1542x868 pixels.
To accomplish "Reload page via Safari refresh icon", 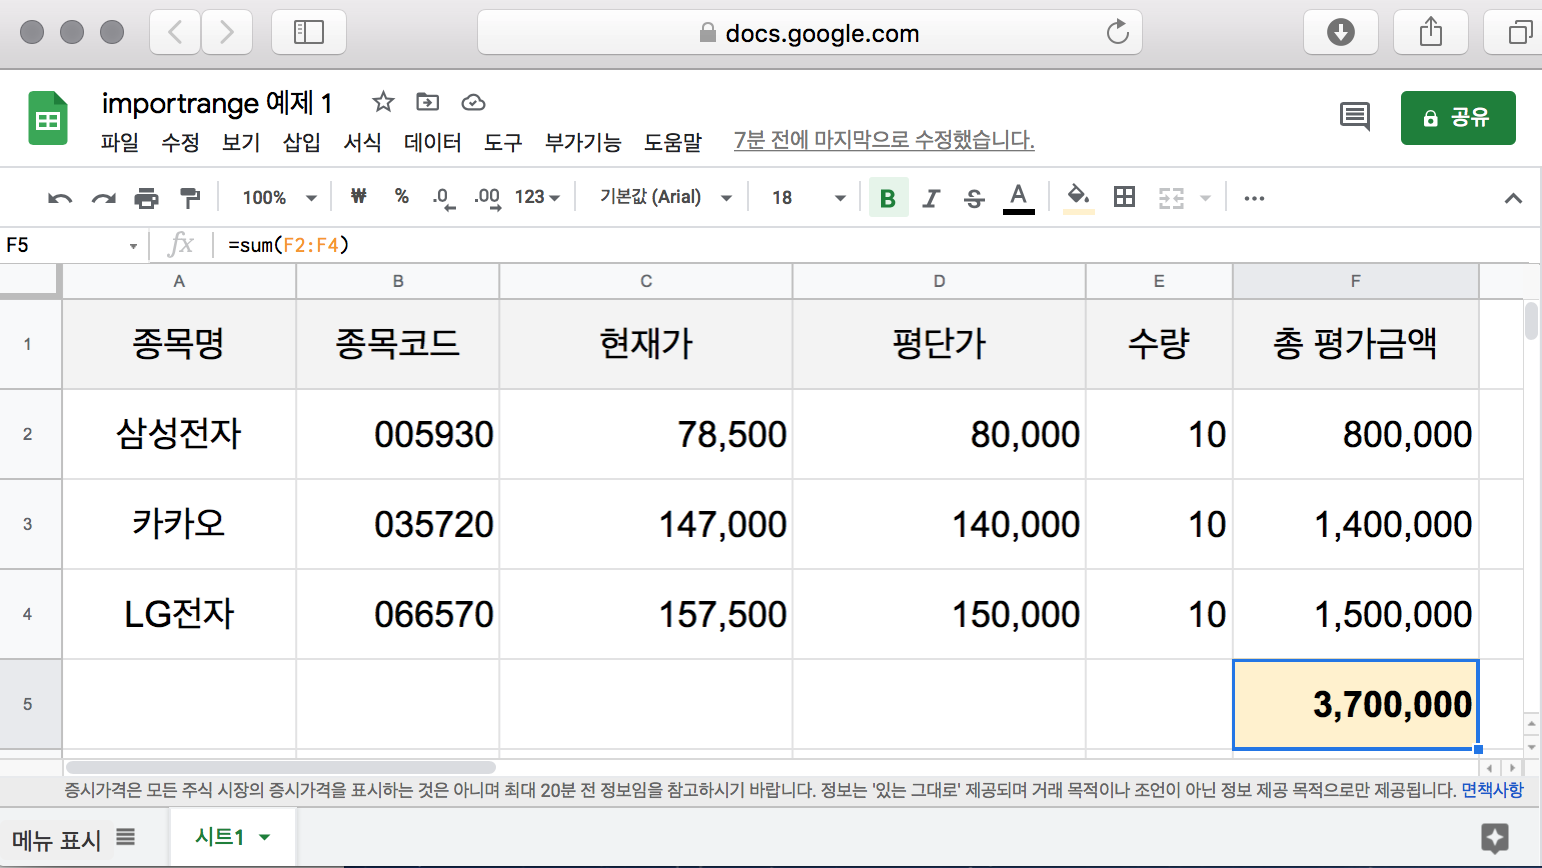I will (1117, 33).
